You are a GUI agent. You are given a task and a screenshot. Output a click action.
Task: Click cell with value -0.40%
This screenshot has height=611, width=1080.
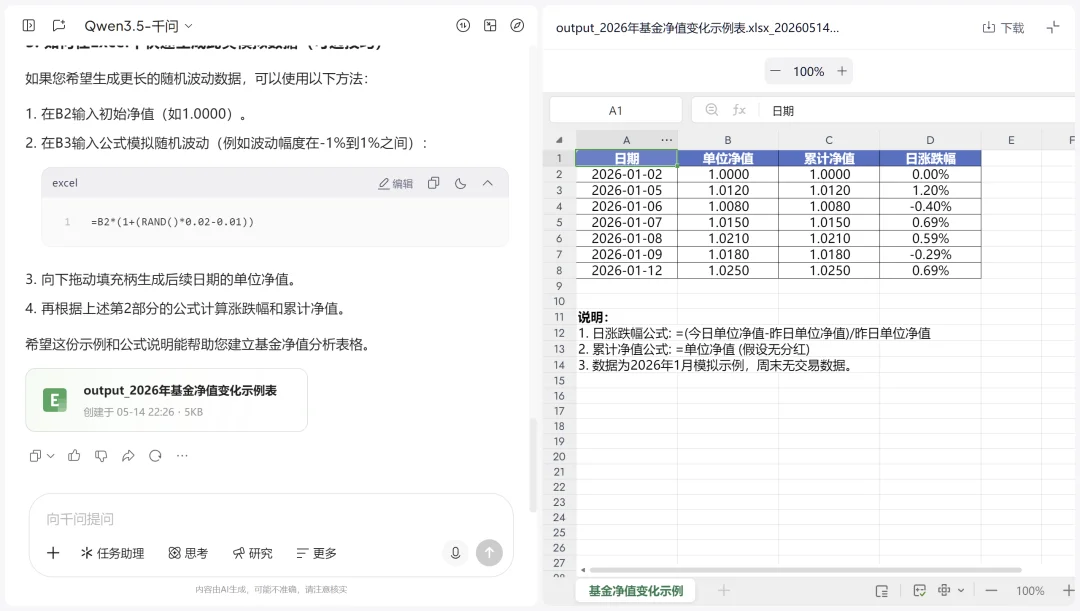[x=931, y=207]
